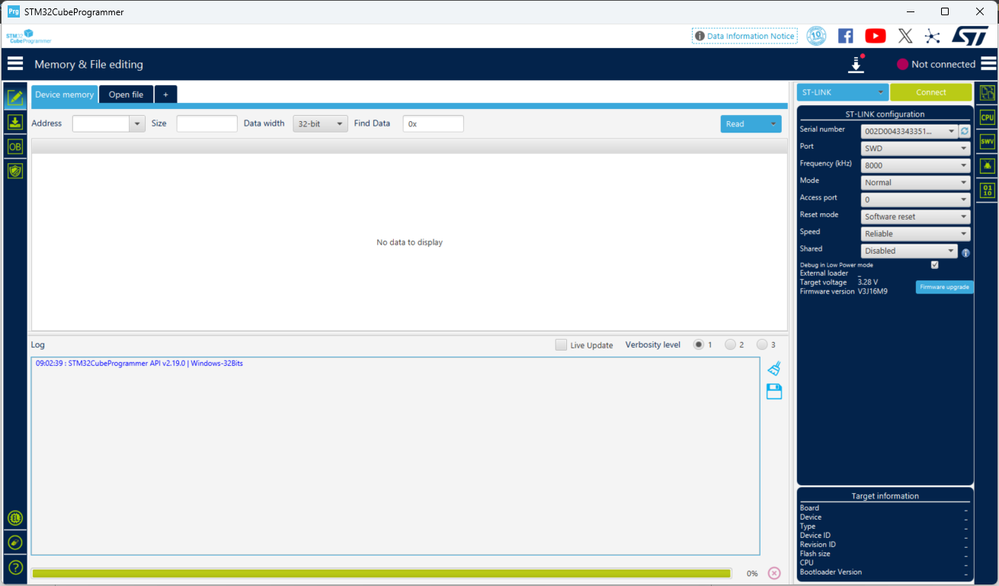Open the Access port dropdown

click(x=916, y=200)
